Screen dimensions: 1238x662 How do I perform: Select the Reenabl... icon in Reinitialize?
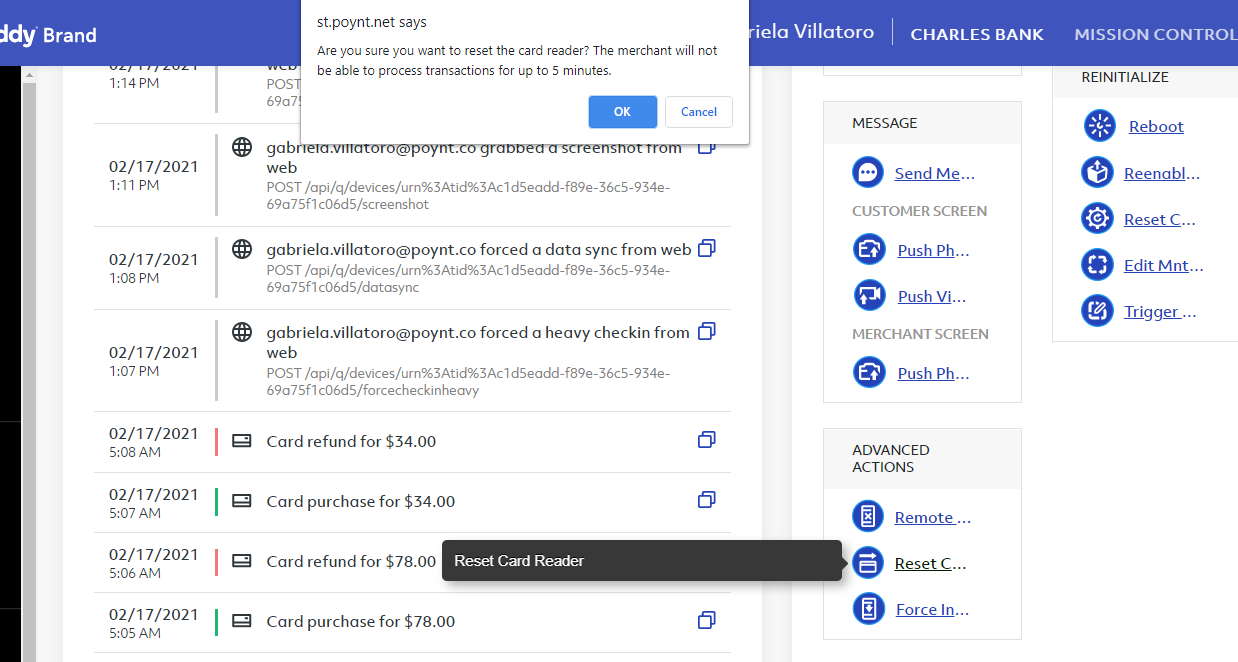point(1098,173)
